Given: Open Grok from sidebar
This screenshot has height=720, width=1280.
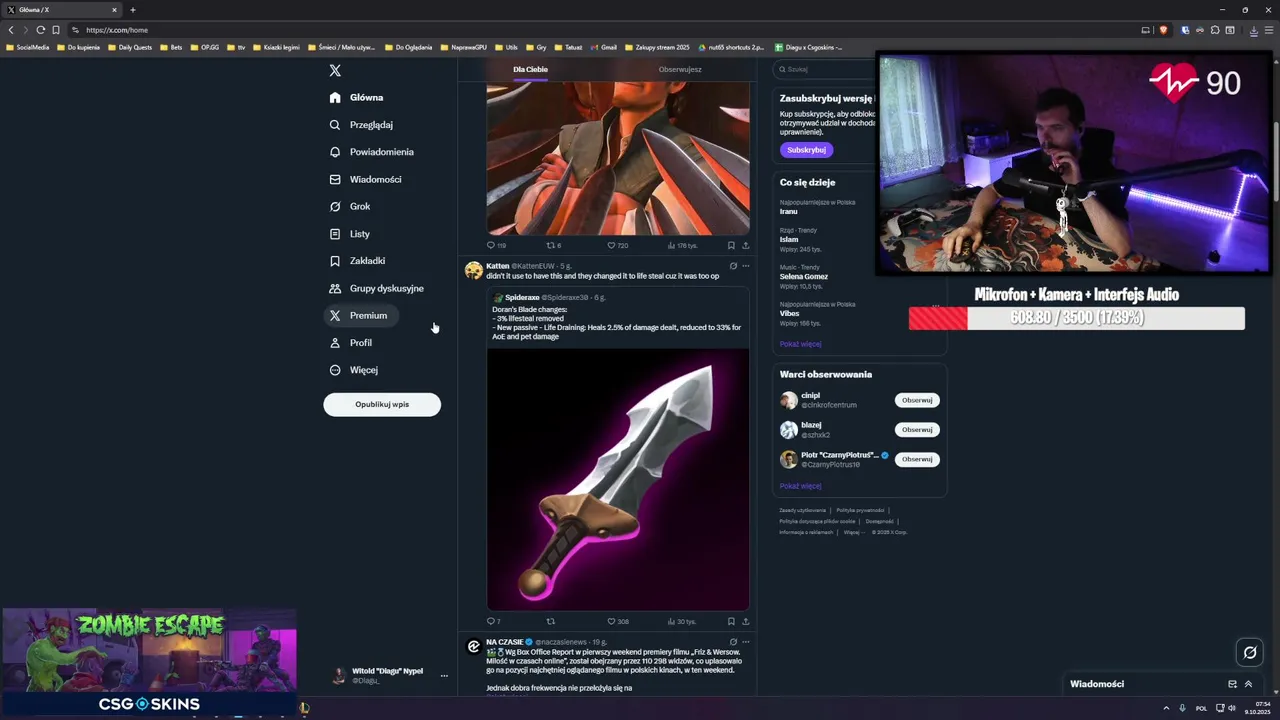Looking at the screenshot, I should (x=350, y=206).
